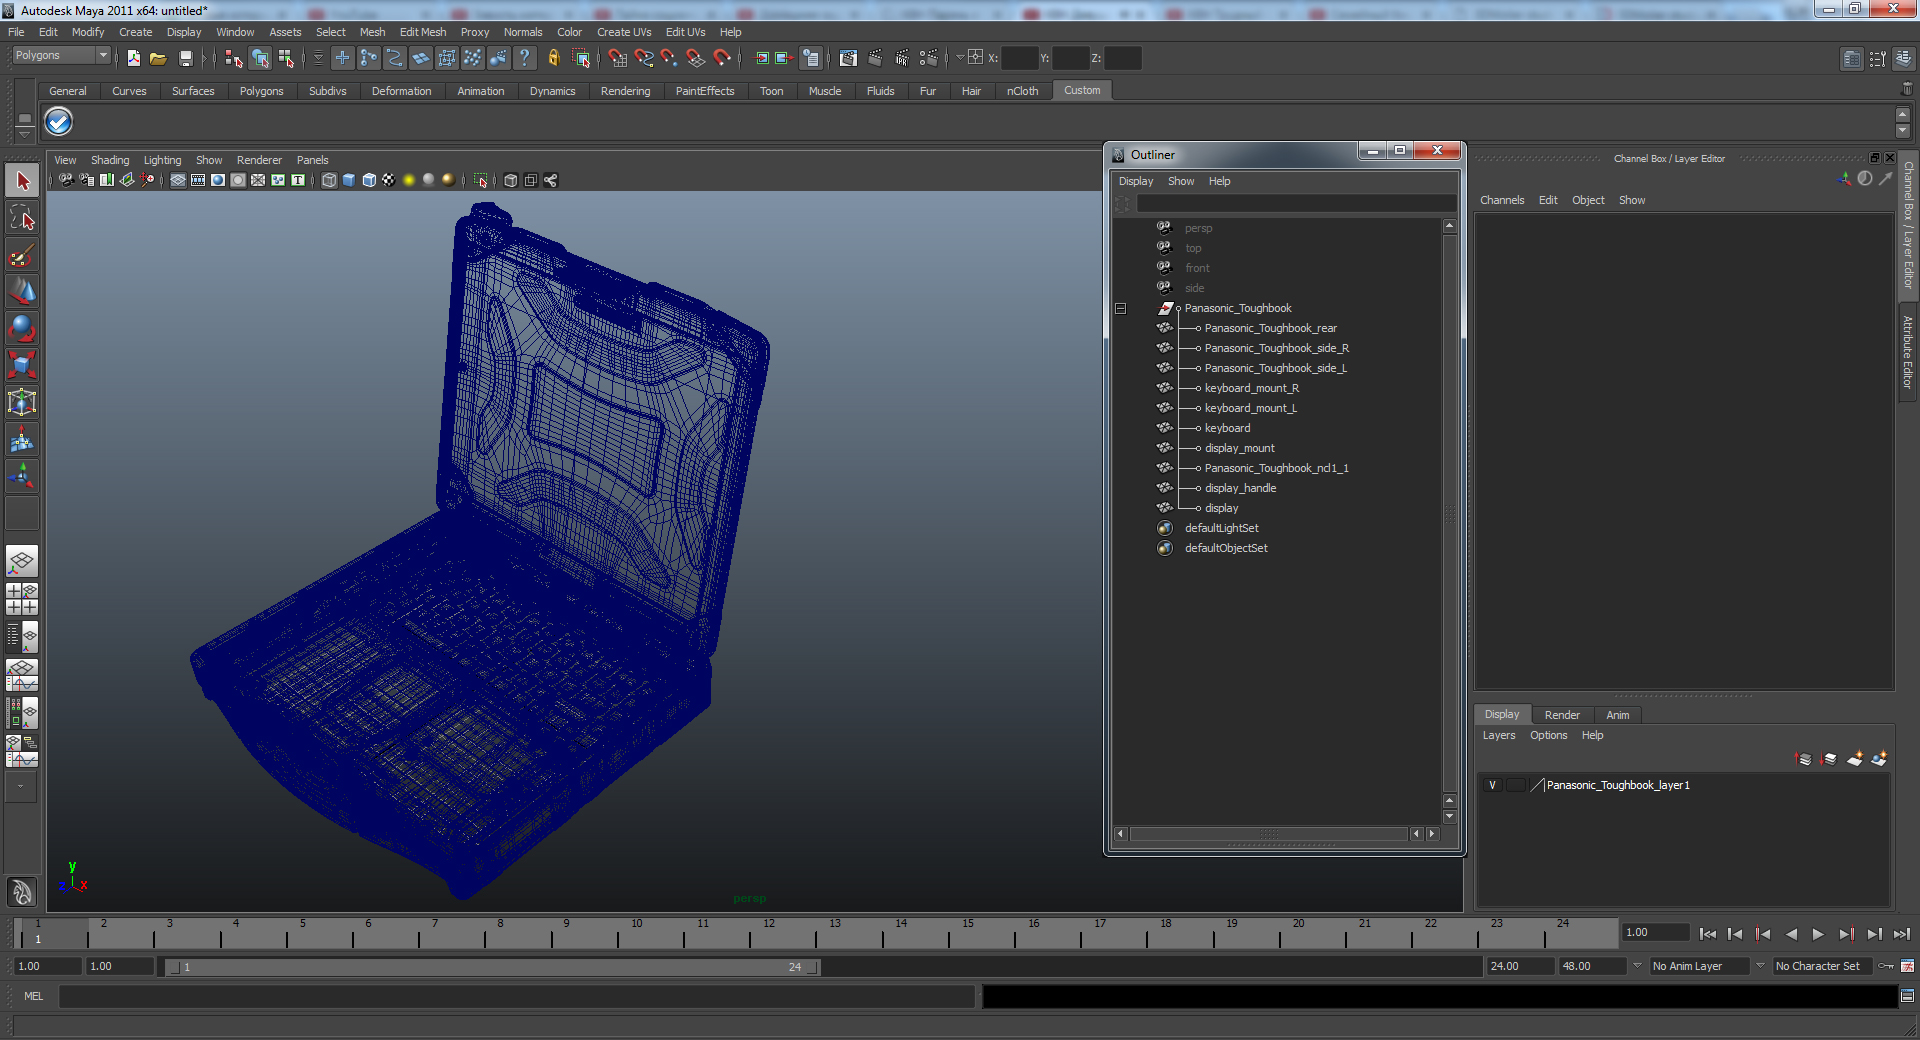Enable Snap to grids magnet icon

click(x=618, y=58)
